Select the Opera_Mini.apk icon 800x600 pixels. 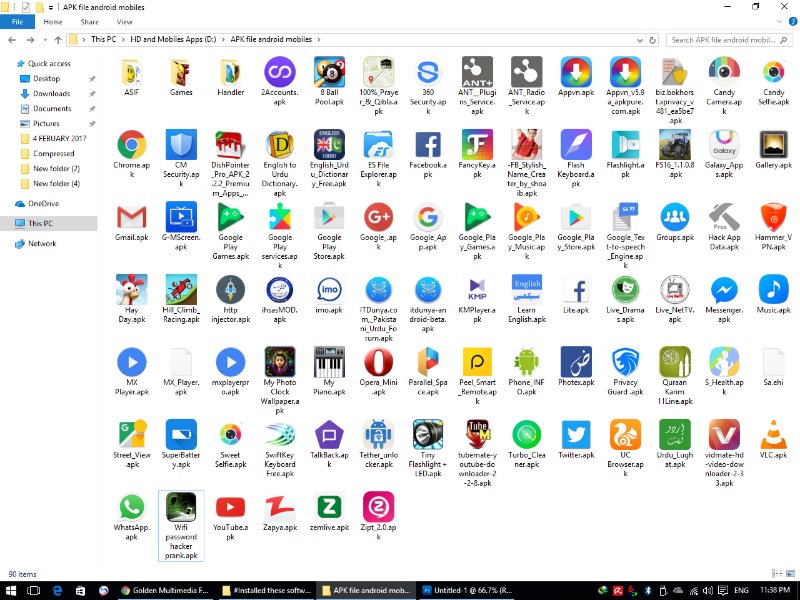[x=378, y=362]
